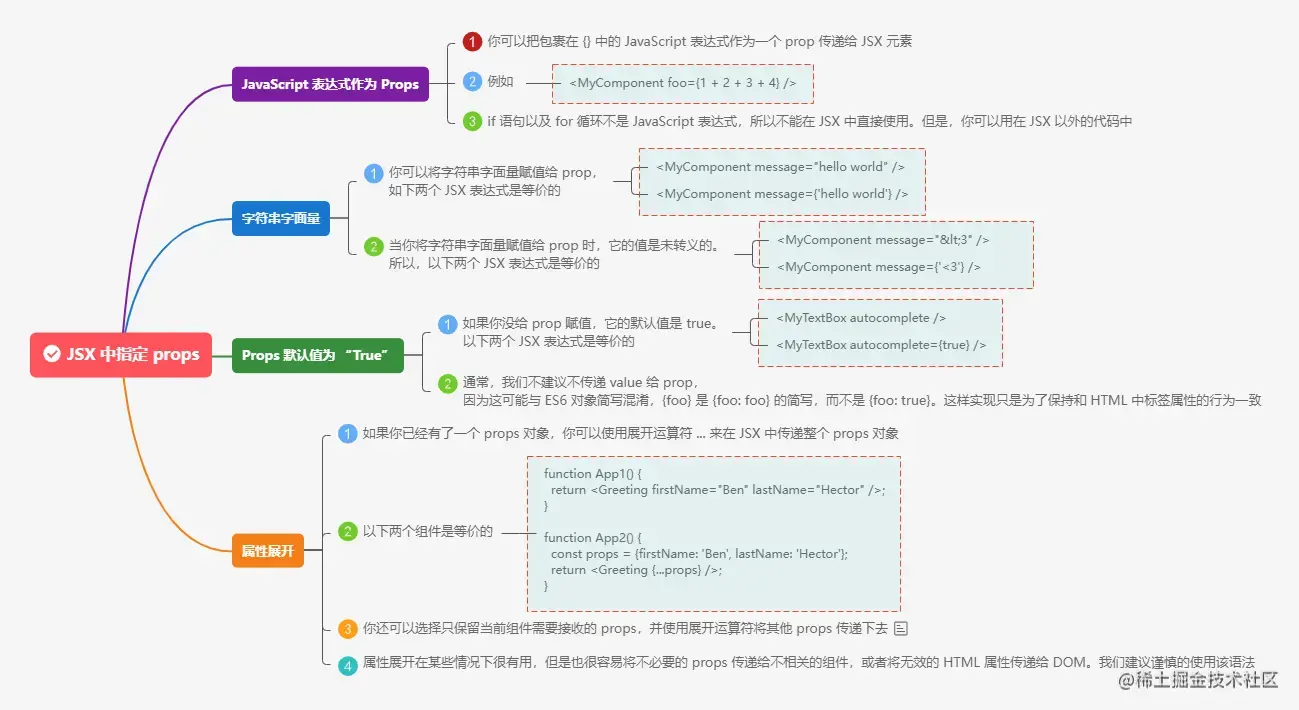This screenshot has width=1299, height=710.
Task: Click red number 1 badge beside 你可以把包裹在 {} 中
Action: point(472,42)
